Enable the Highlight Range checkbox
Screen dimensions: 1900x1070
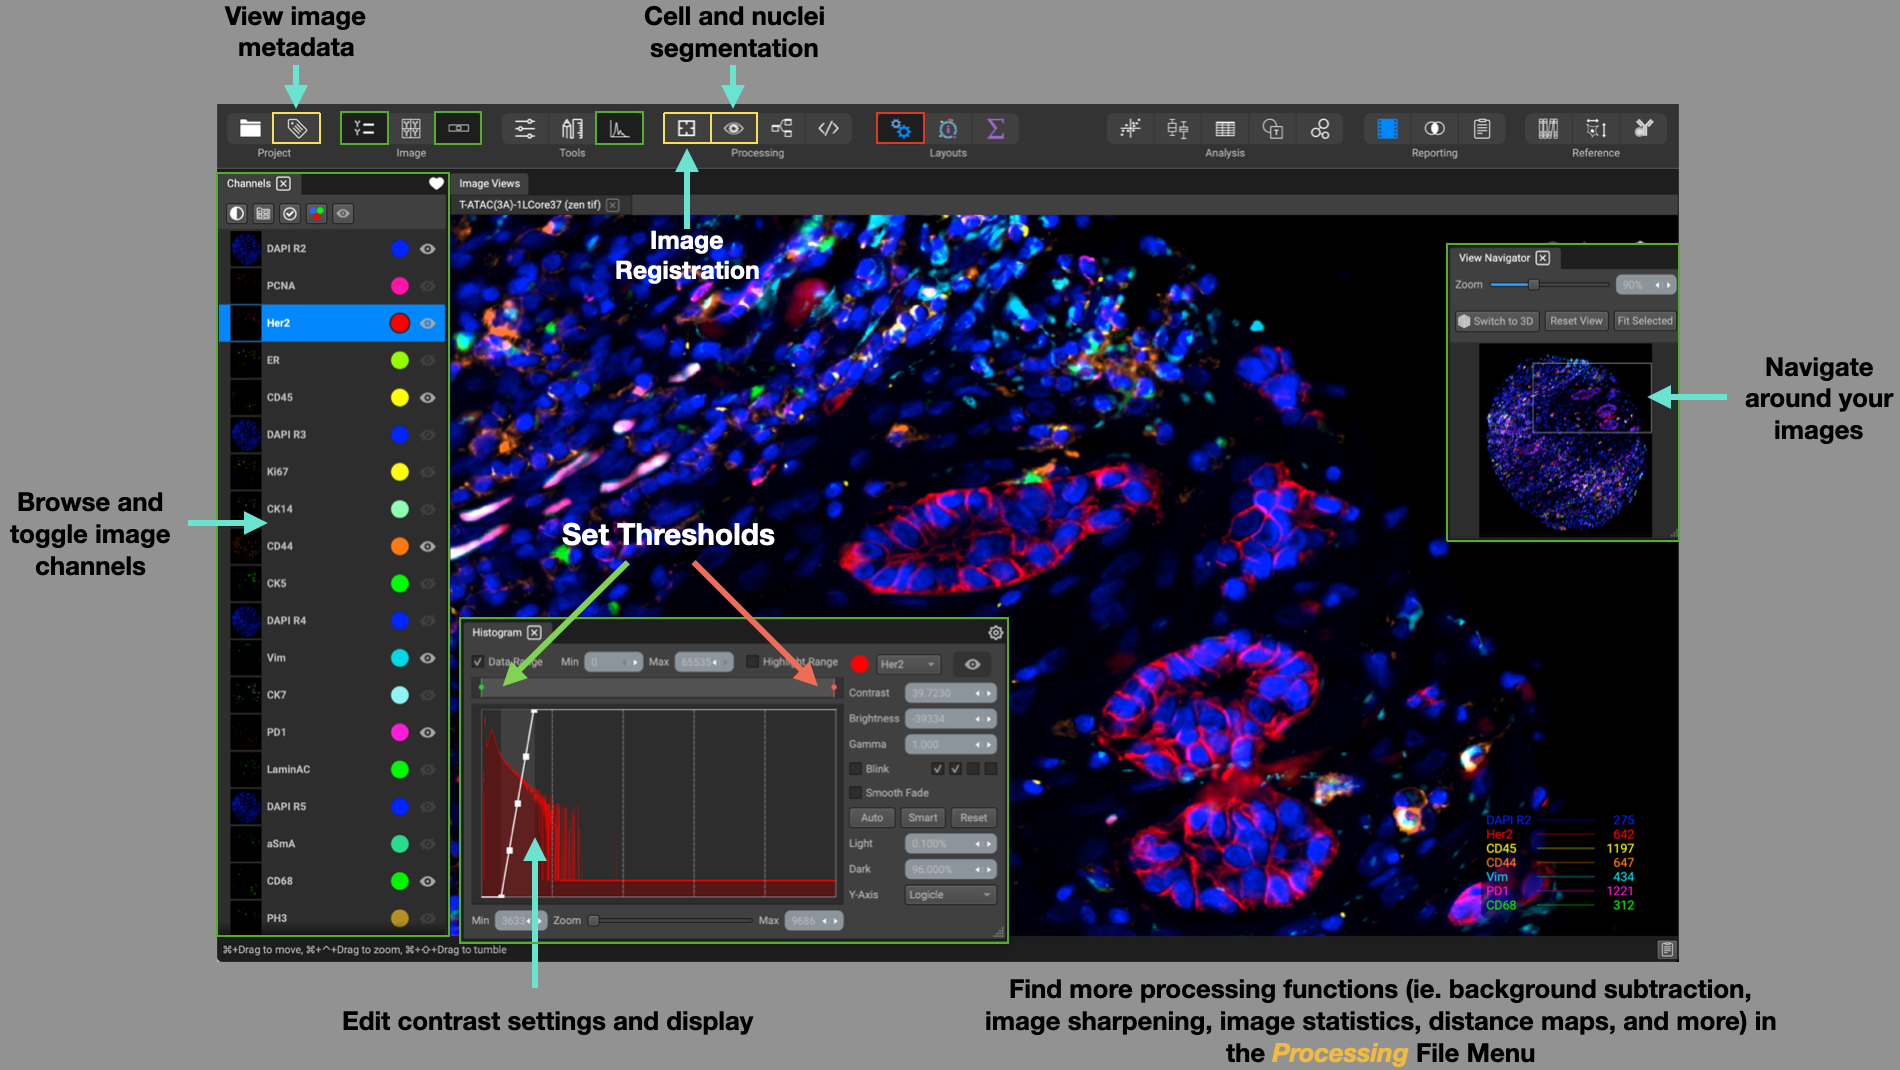752,662
